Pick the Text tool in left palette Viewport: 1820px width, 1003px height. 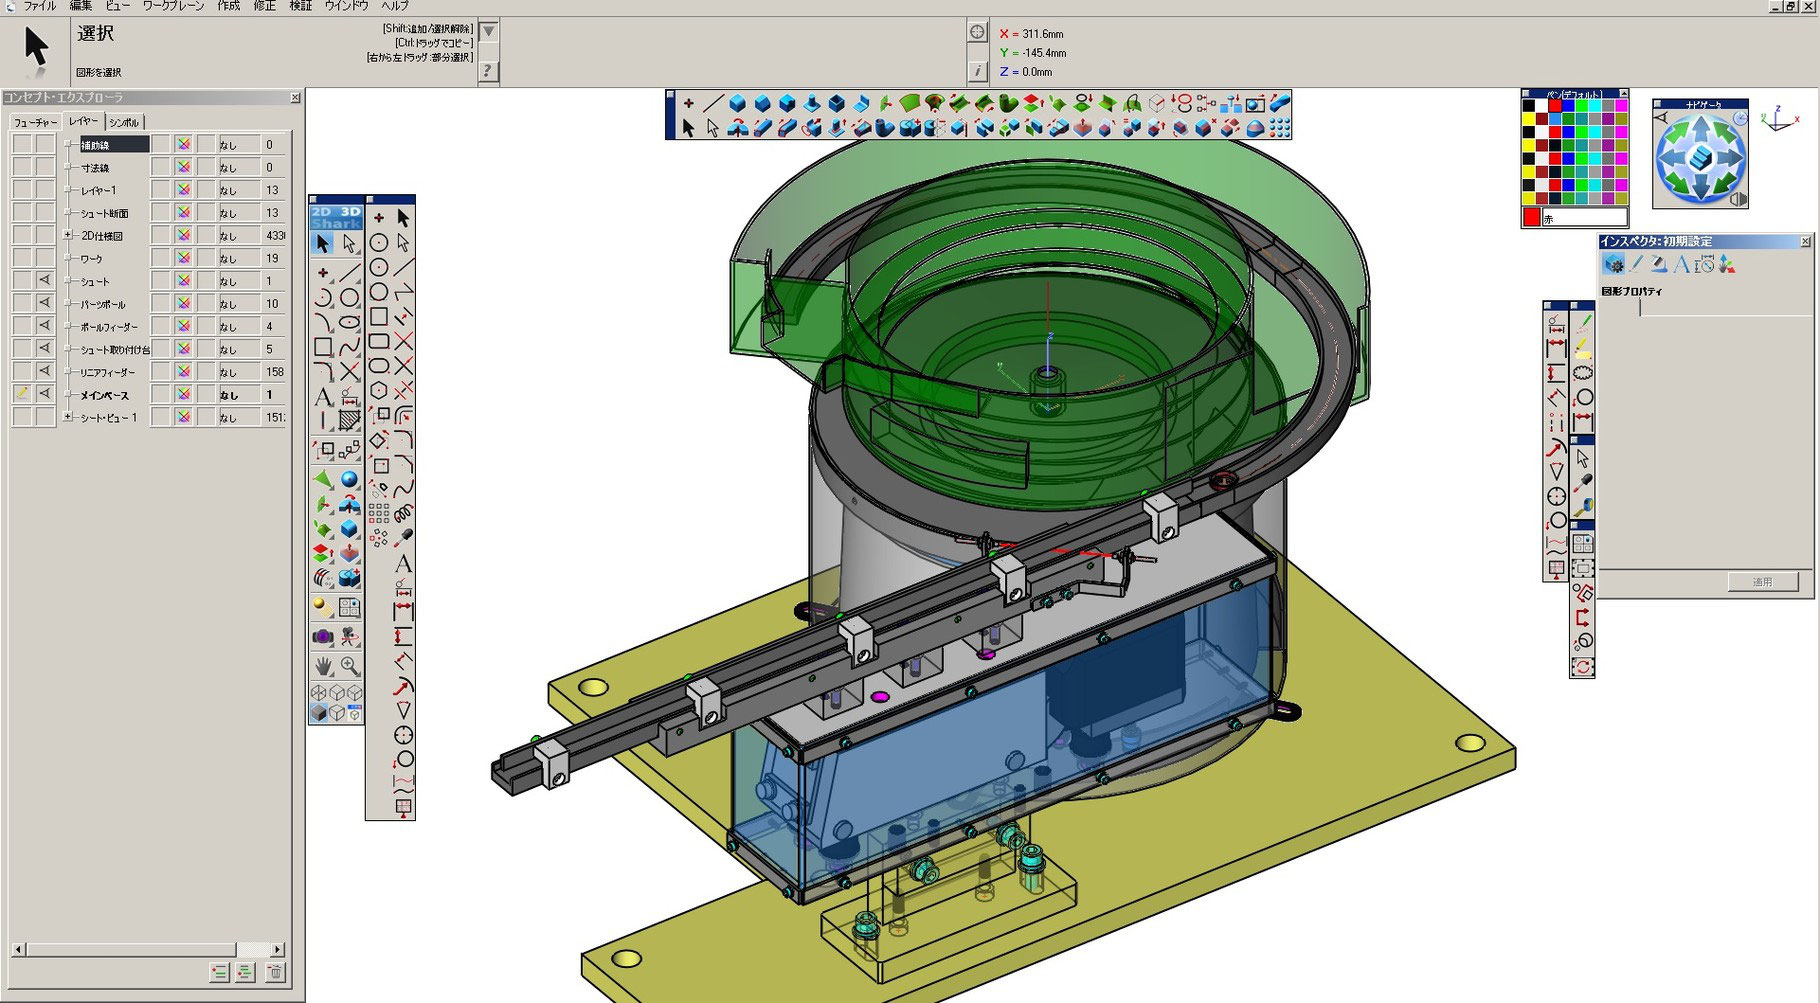point(323,397)
